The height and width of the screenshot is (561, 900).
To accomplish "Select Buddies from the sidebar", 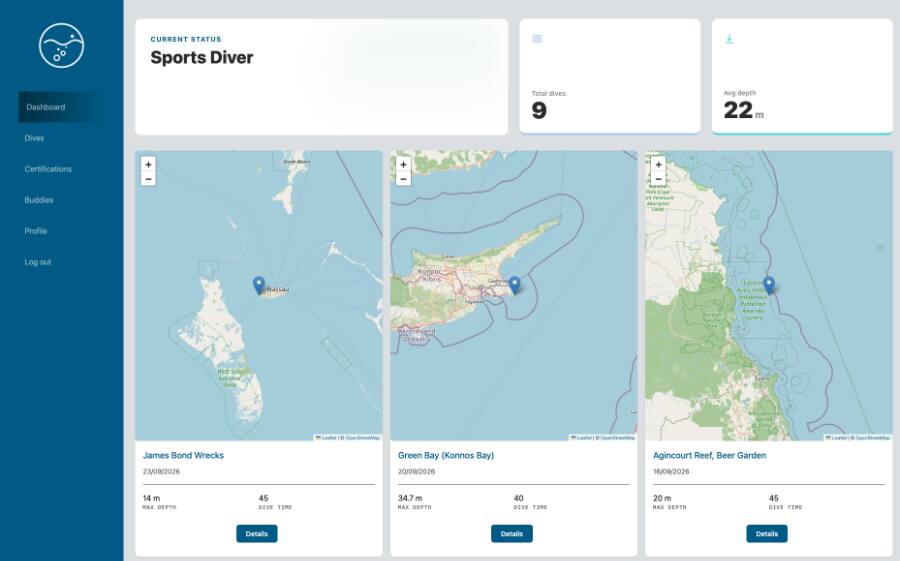I will pos(39,200).
